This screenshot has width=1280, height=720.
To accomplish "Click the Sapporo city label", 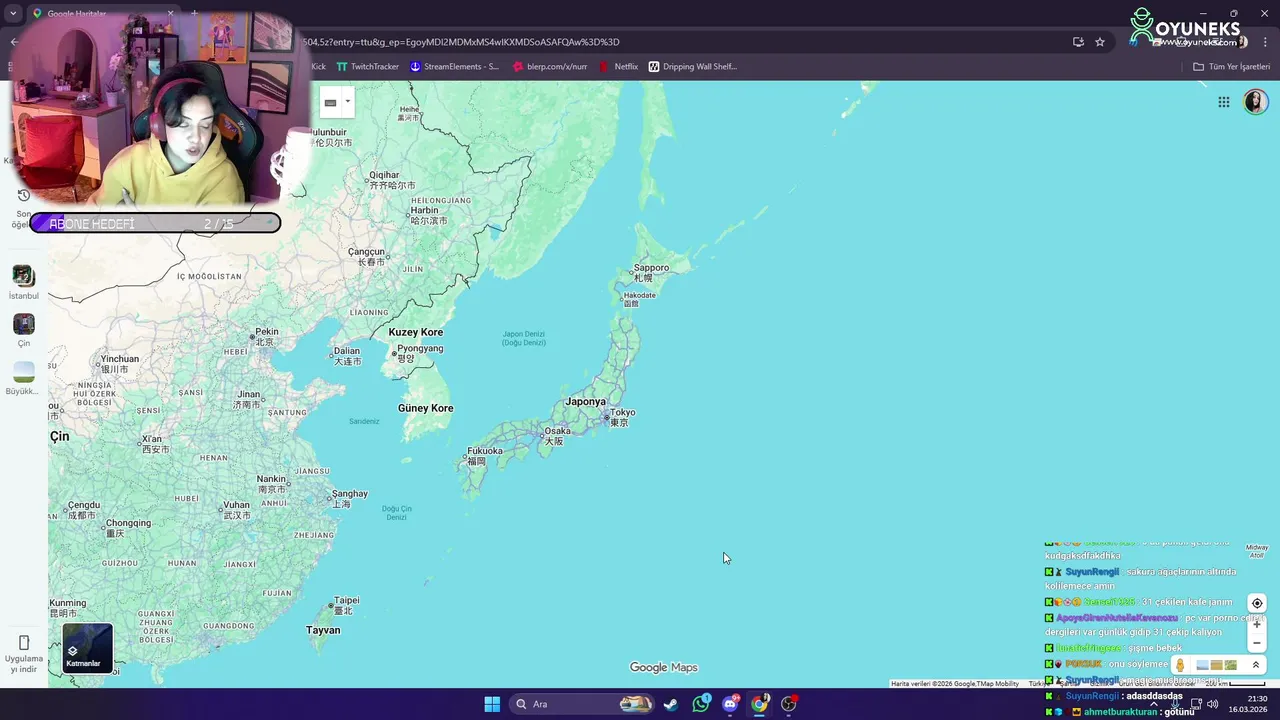I will tap(651, 272).
